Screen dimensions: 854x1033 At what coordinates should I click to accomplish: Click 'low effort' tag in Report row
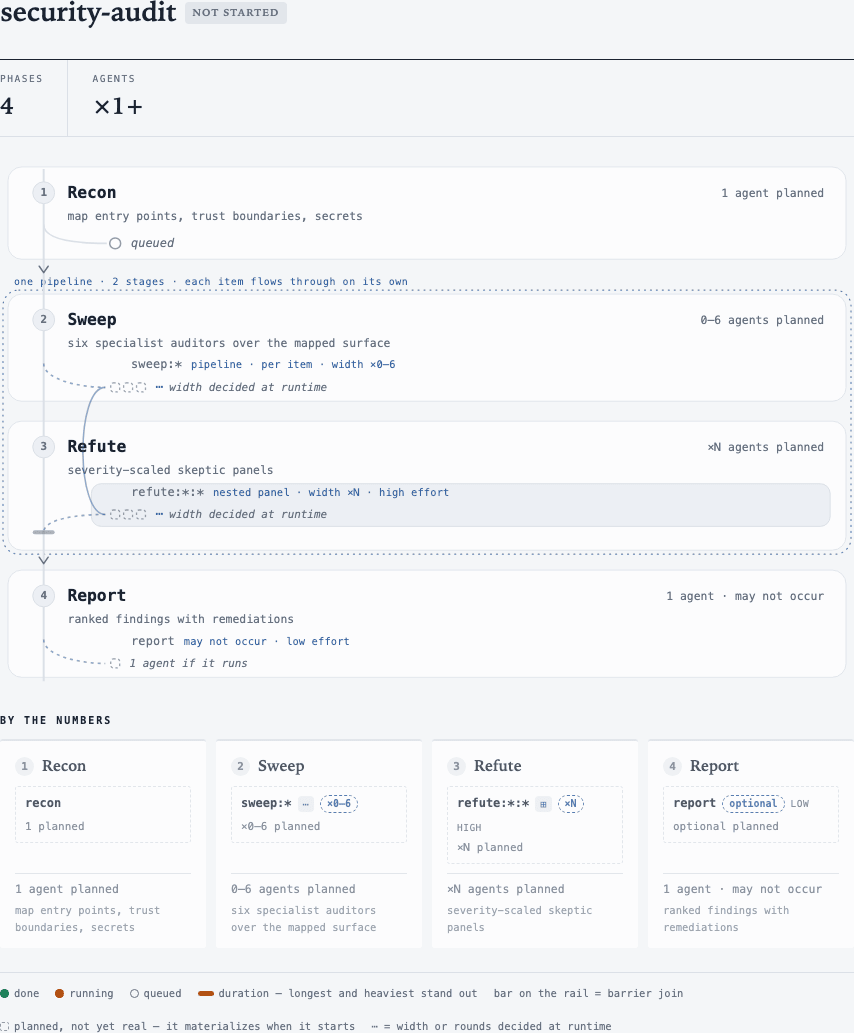[x=318, y=641]
